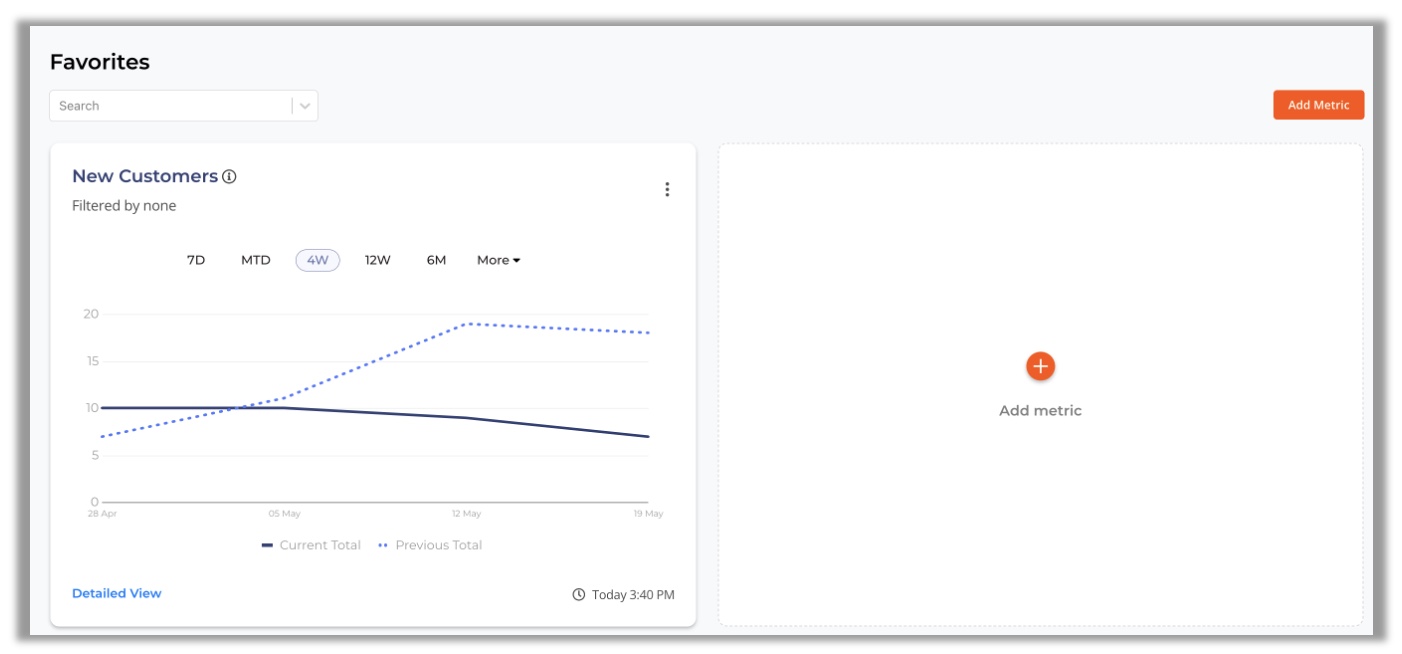Switch to the 6M time range

(436, 260)
